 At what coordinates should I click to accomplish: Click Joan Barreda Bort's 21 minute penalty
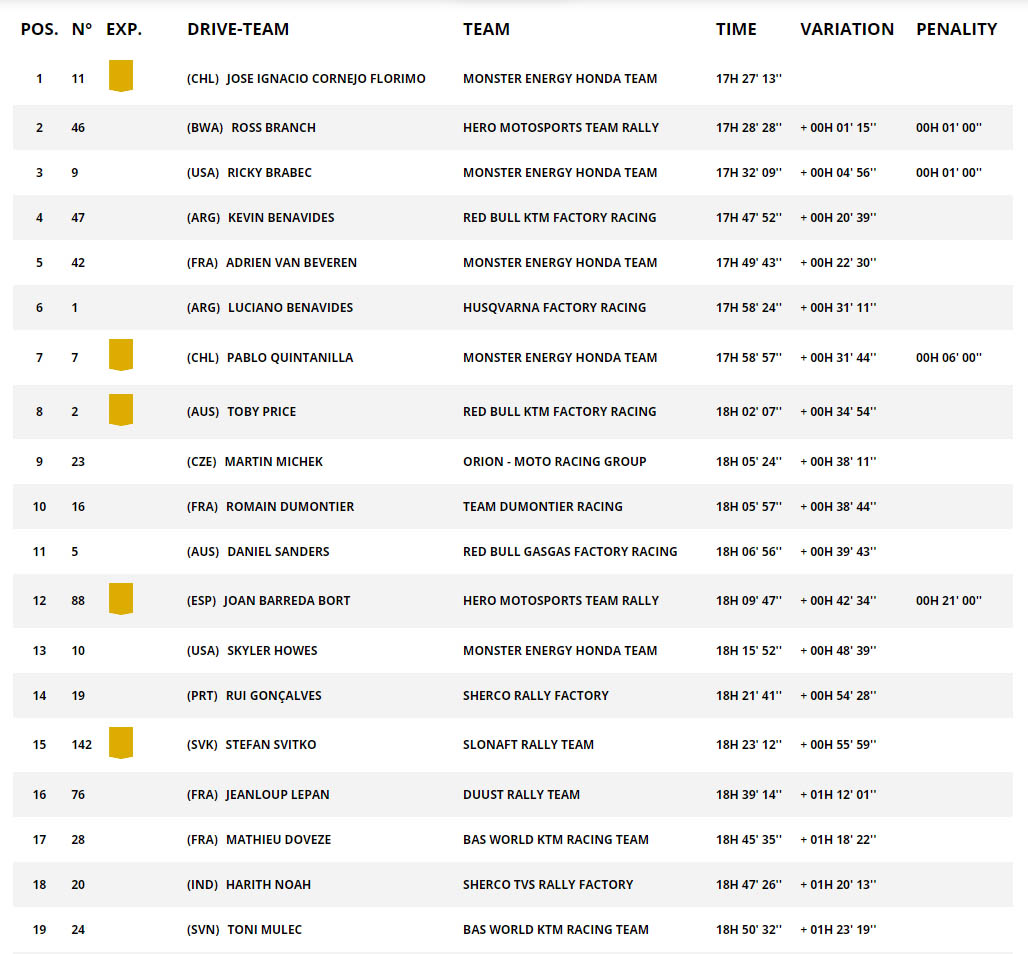pyautogui.click(x=948, y=600)
